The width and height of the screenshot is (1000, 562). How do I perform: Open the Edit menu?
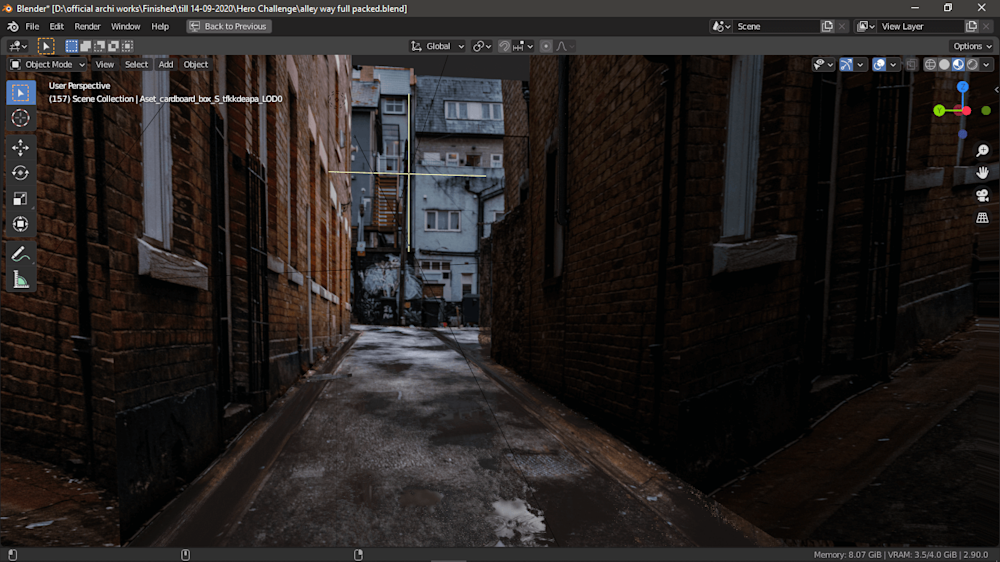(x=57, y=26)
